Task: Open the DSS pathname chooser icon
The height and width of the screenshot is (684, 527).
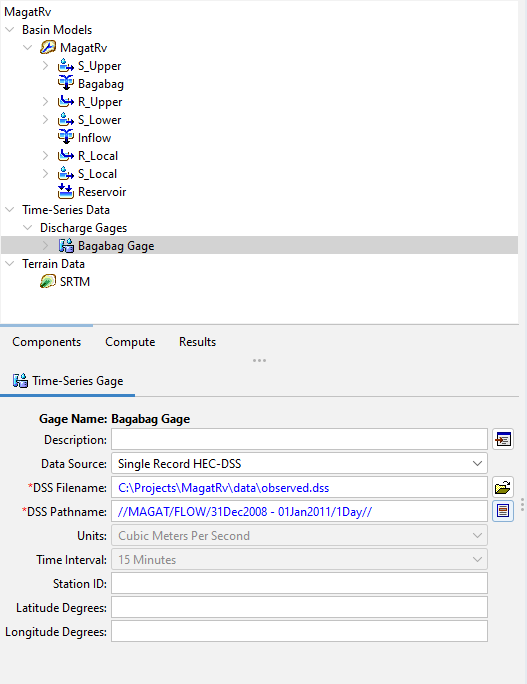Action: (503, 511)
